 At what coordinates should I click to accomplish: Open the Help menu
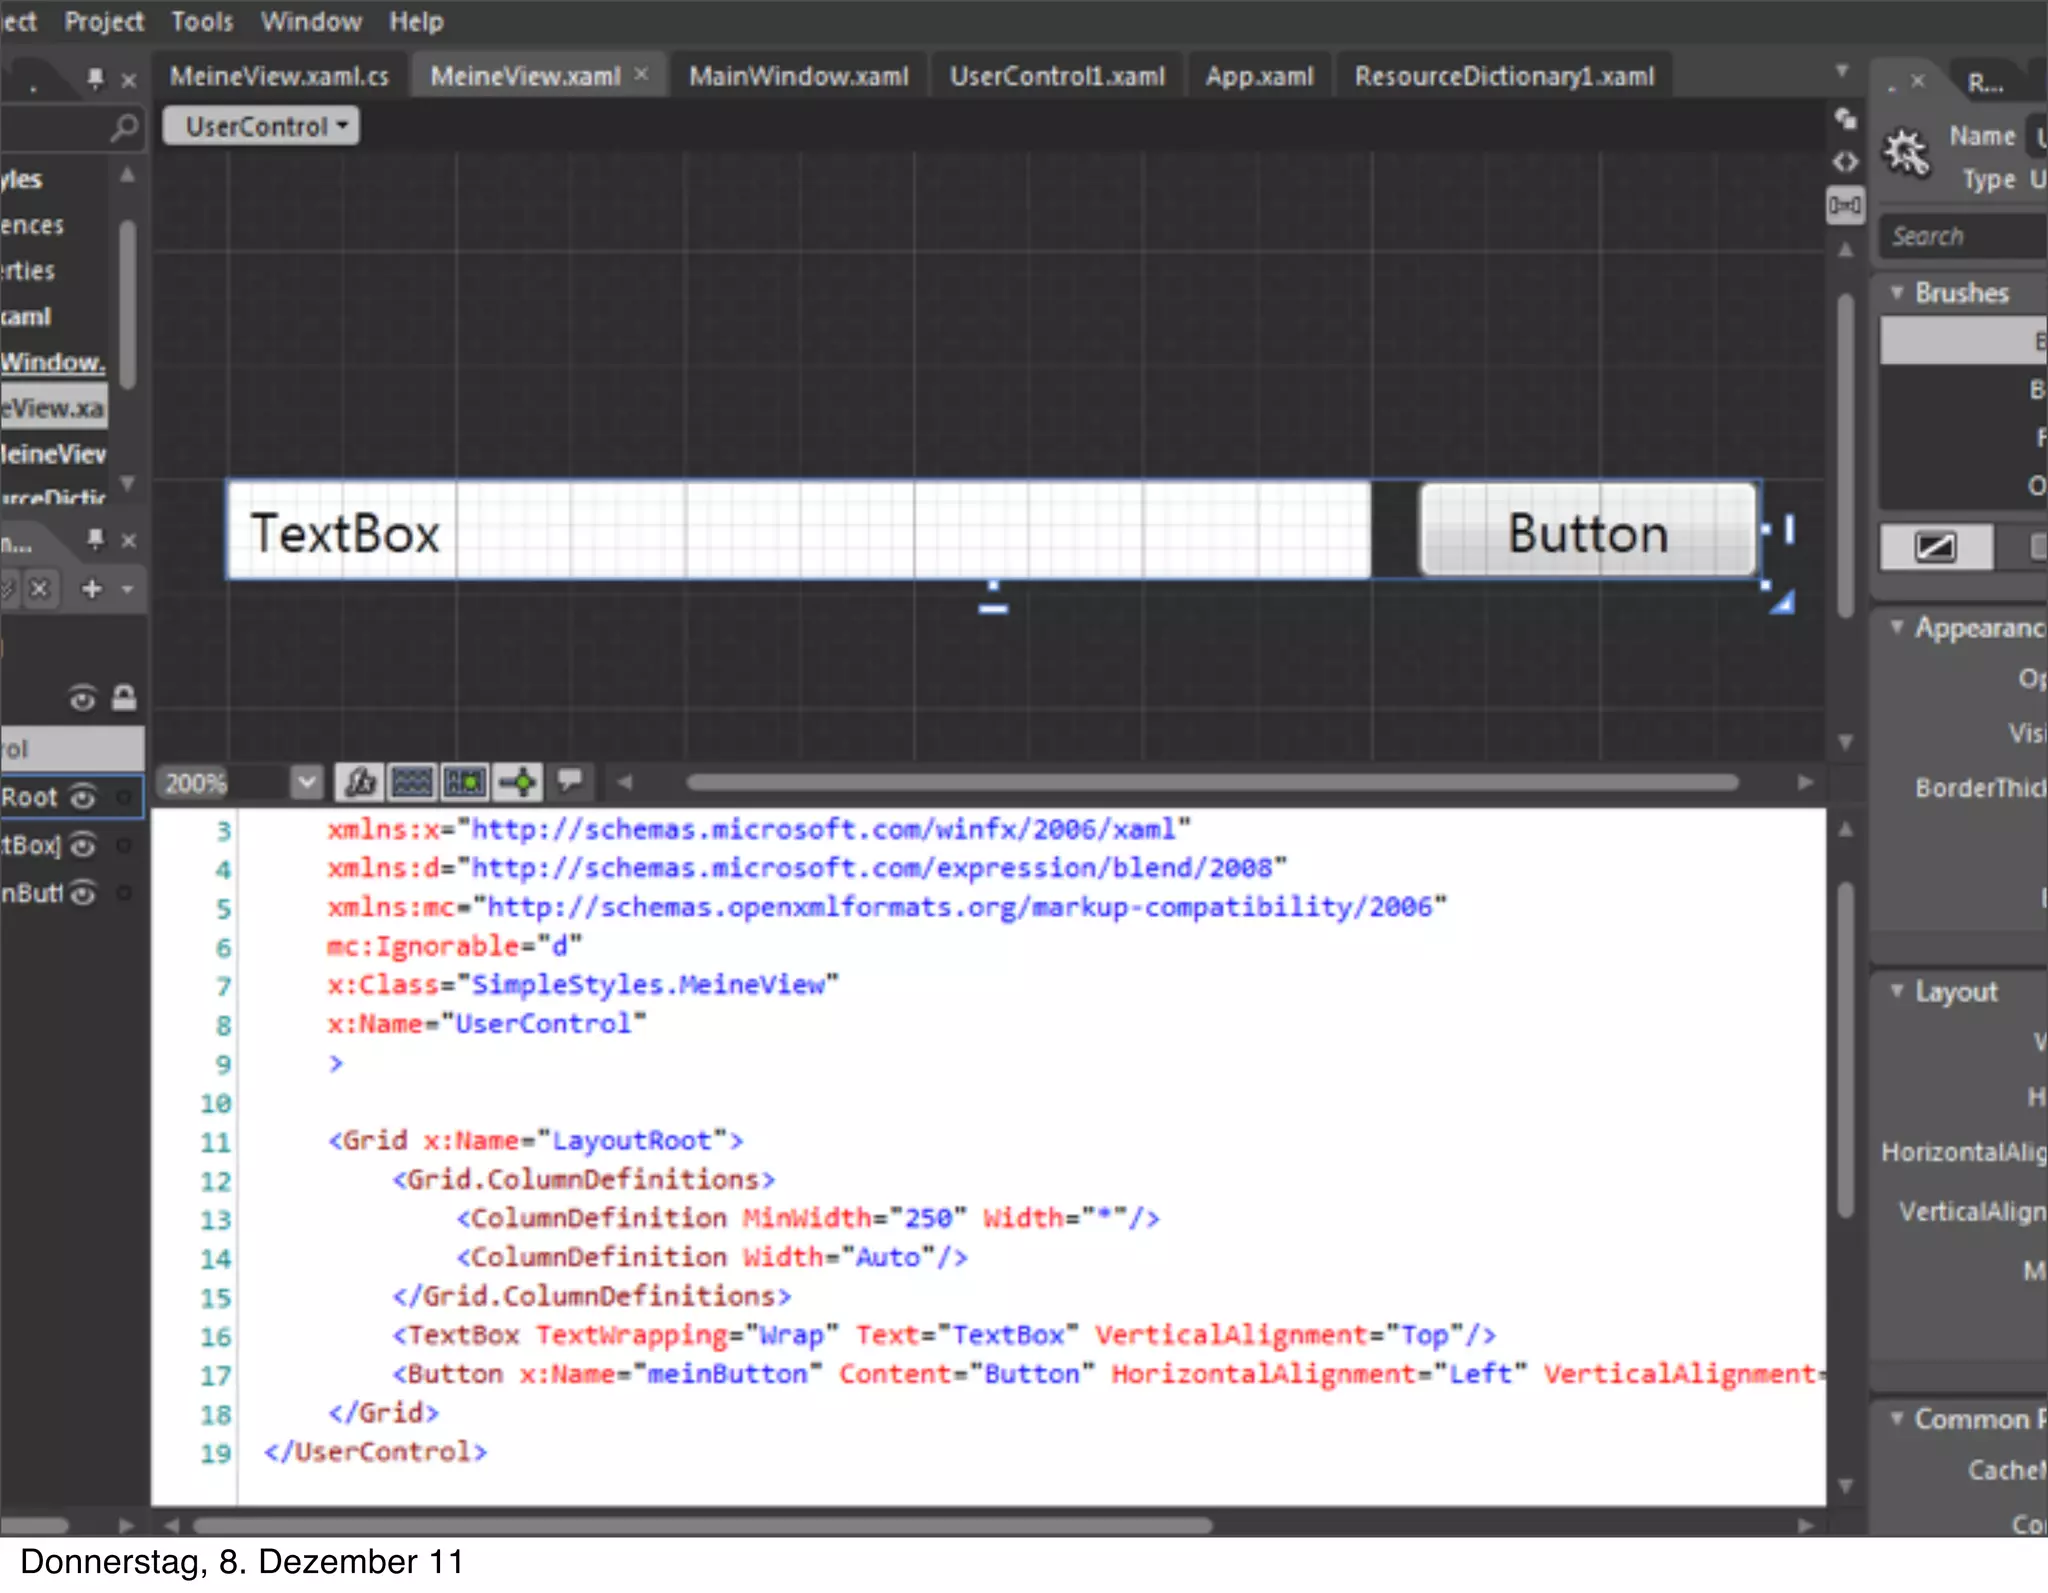pos(416,21)
